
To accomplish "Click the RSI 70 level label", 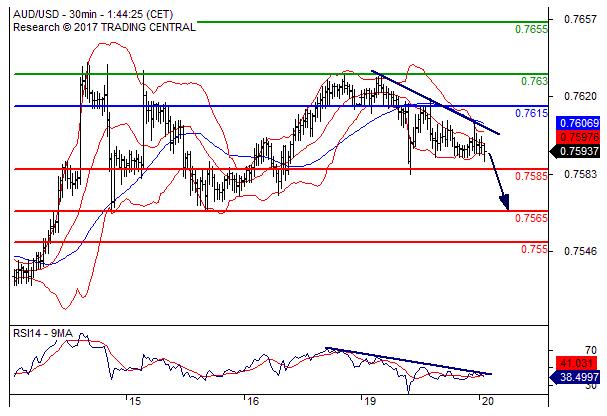I will coord(591,351).
